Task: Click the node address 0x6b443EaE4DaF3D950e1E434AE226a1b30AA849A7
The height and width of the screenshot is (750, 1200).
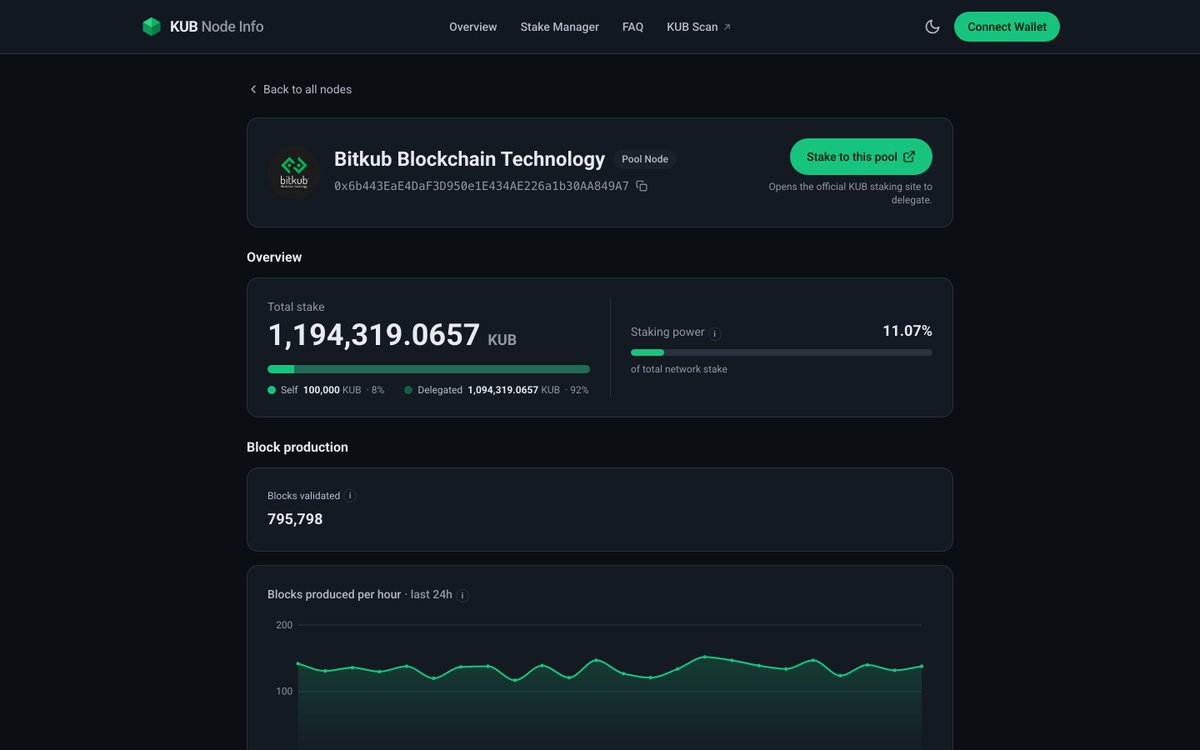Action: pyautogui.click(x=481, y=186)
